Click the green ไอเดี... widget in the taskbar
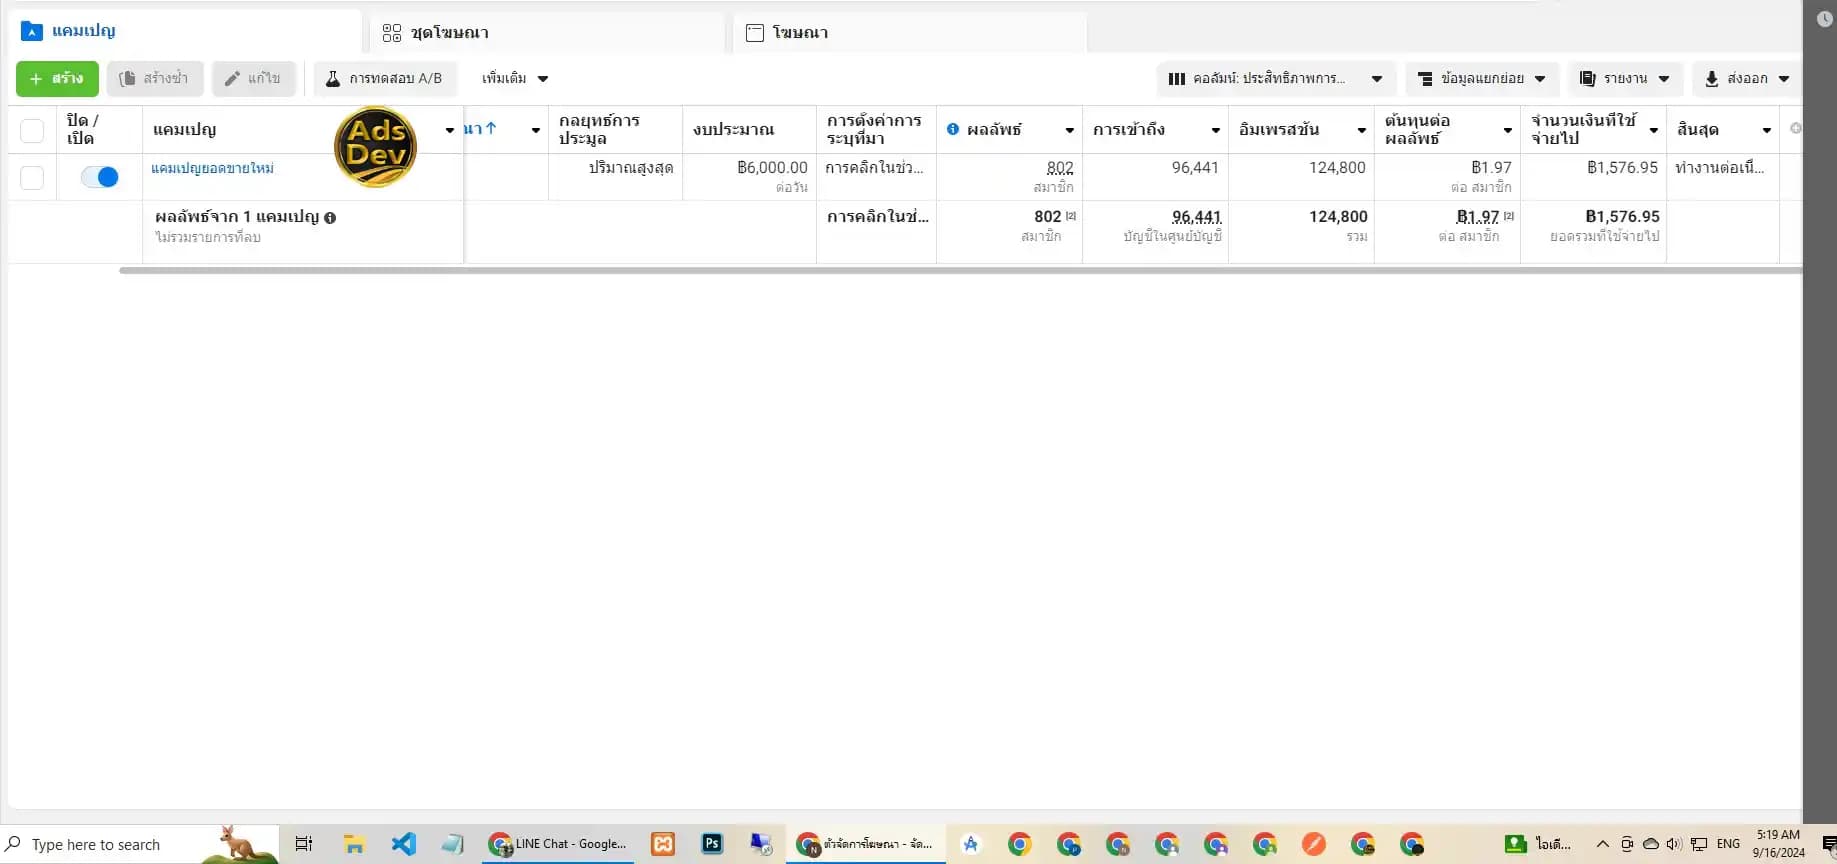The image size is (1837, 864). (1539, 845)
